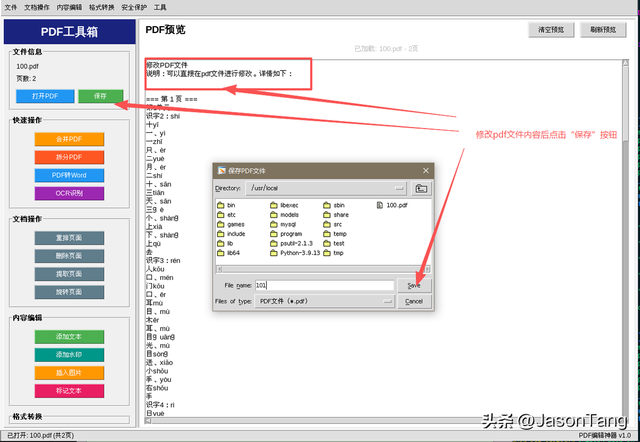
Task: Click the Cancel button in dialog
Action: 414,301
